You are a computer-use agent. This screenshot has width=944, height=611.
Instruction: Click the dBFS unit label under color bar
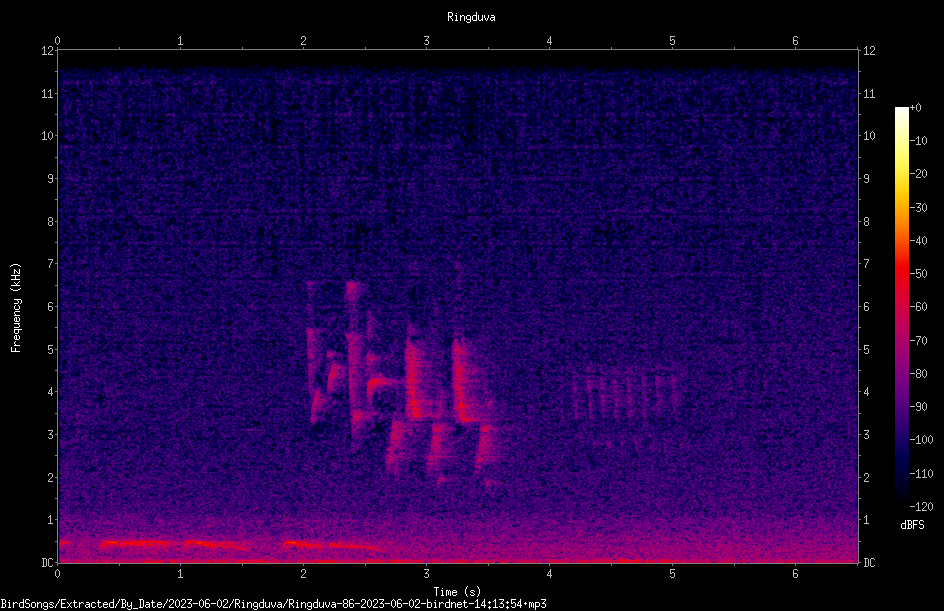pos(912,525)
